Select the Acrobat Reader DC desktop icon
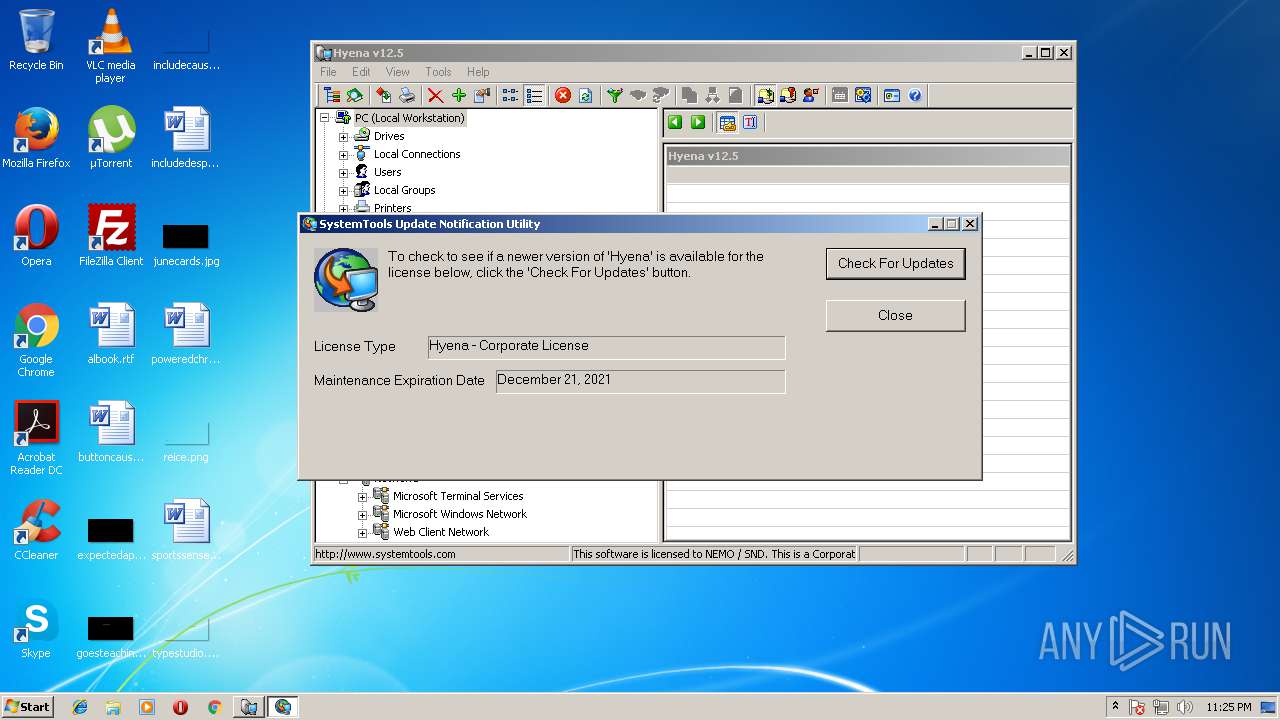 [36, 438]
